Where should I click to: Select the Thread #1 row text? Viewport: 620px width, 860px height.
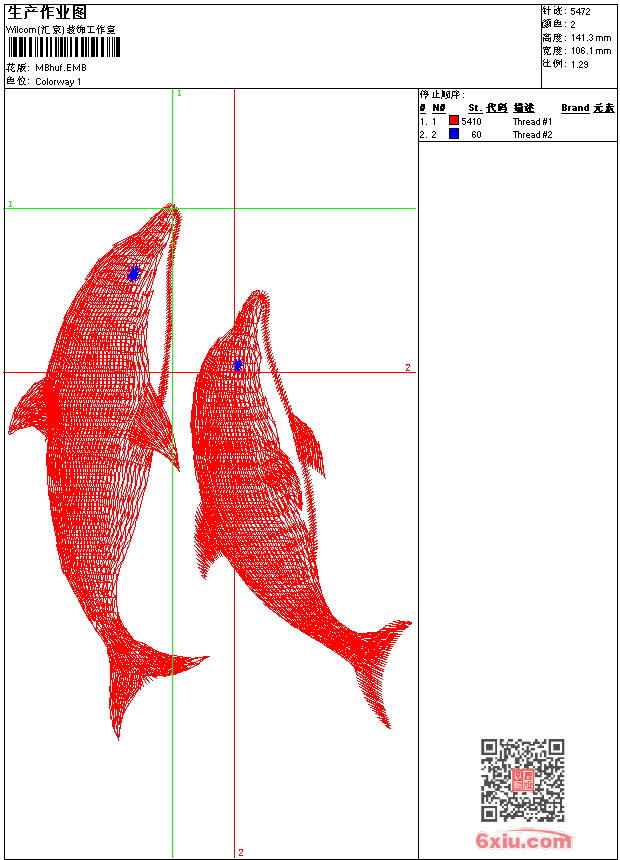pyautogui.click(x=532, y=122)
